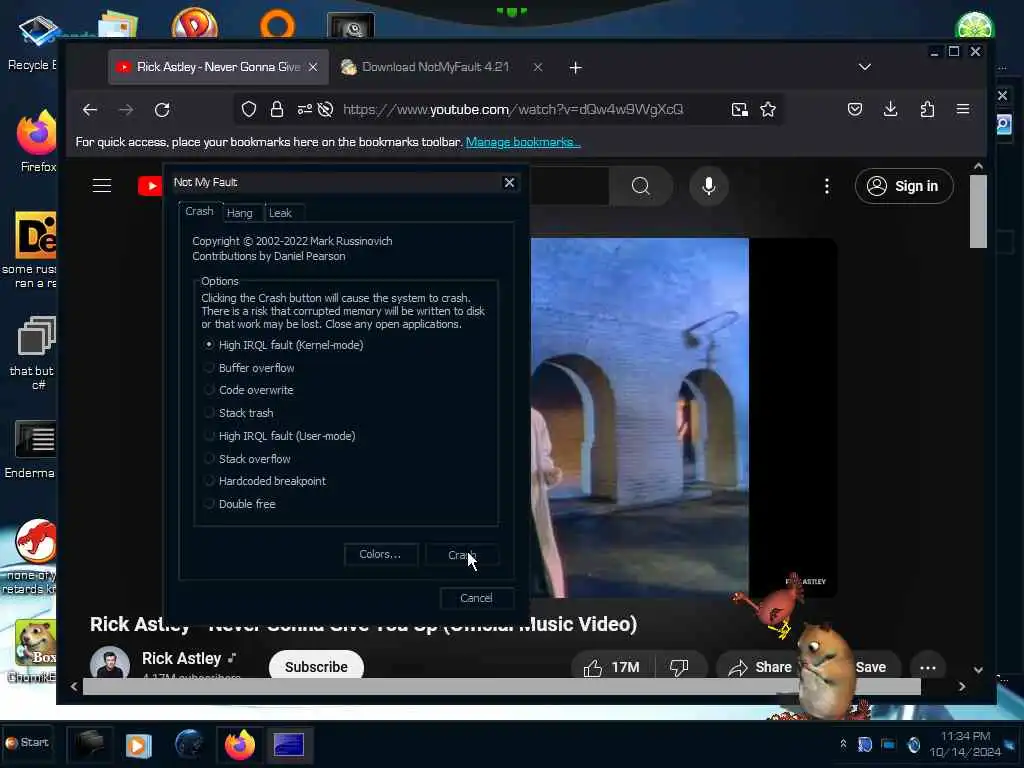Click the autoplay blocked icon in address bar
Image resolution: width=1024 pixels, height=768 pixels.
[325, 109]
